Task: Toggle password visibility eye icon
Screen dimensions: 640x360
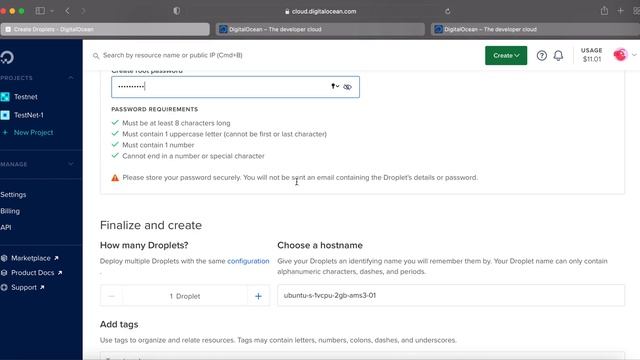Action: tap(347, 87)
